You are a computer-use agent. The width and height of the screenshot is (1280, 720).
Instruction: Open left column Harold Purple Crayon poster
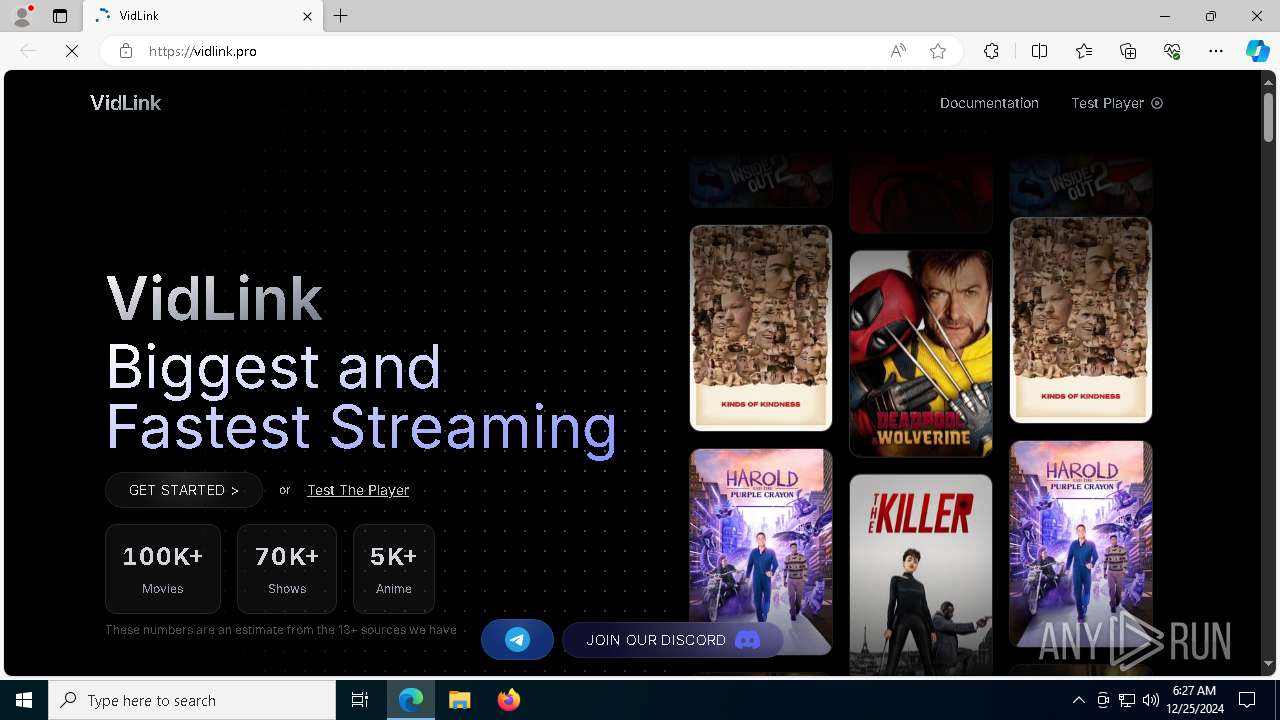761,552
